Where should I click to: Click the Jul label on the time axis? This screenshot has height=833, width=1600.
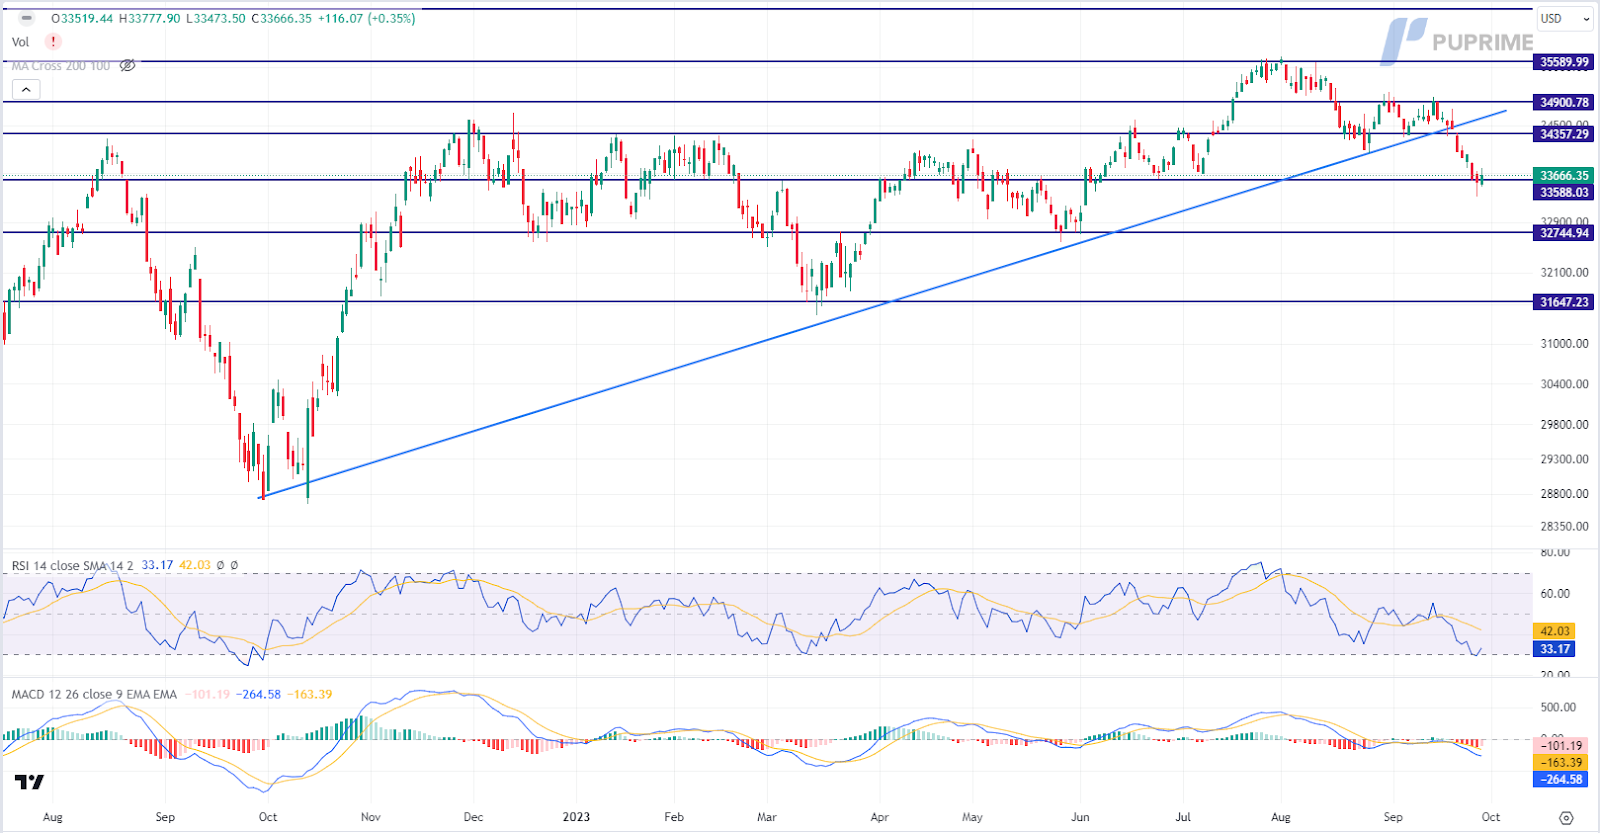tap(1183, 817)
